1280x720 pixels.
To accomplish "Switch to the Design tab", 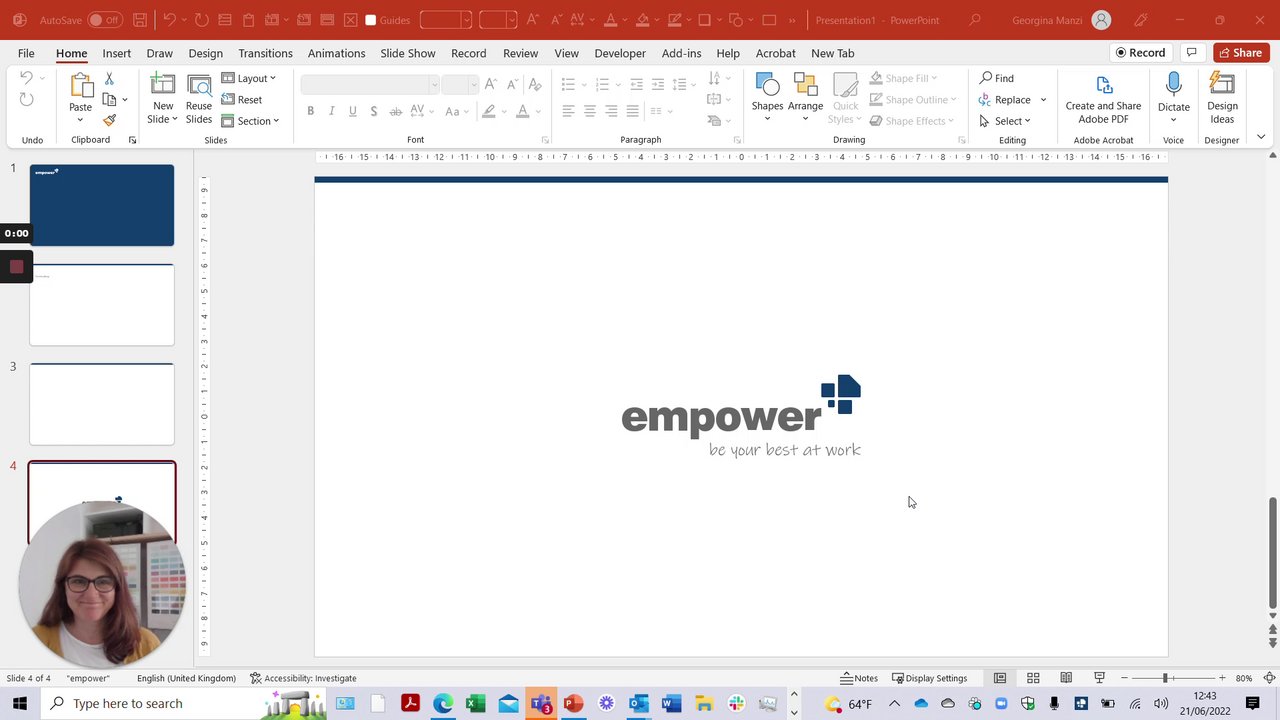I will [x=205, y=53].
